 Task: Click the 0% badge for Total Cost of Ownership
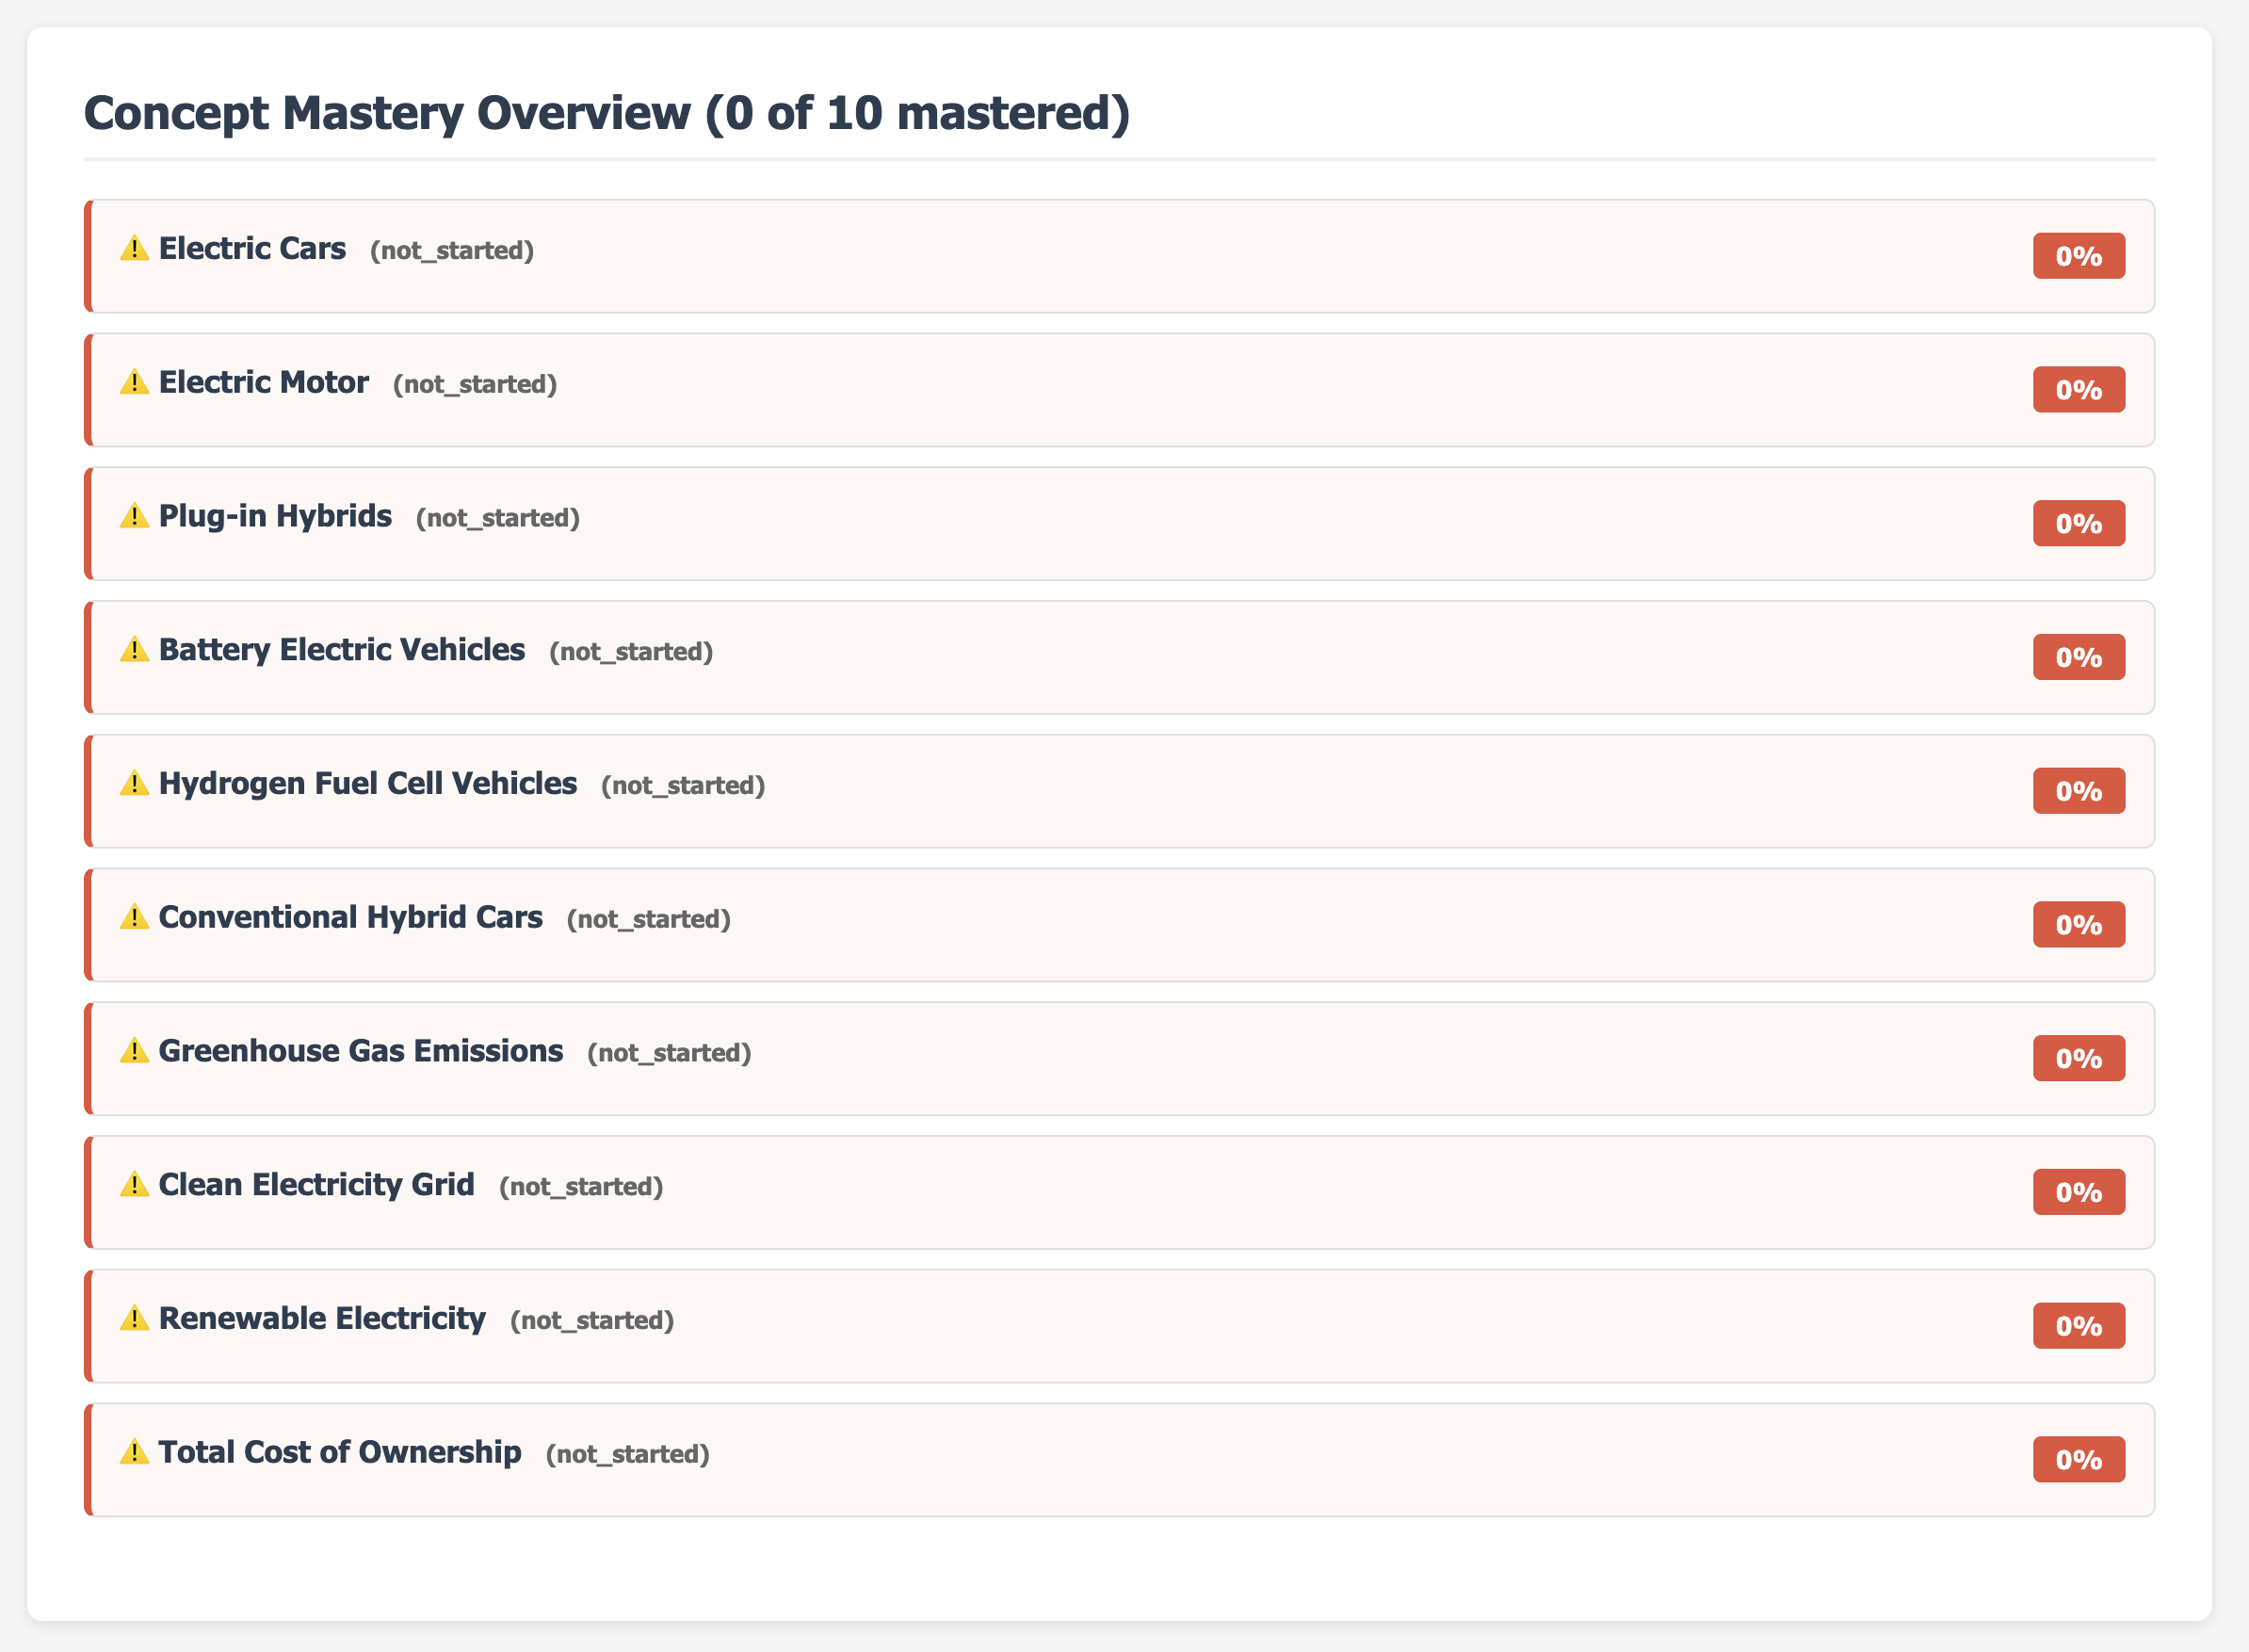(2078, 1460)
